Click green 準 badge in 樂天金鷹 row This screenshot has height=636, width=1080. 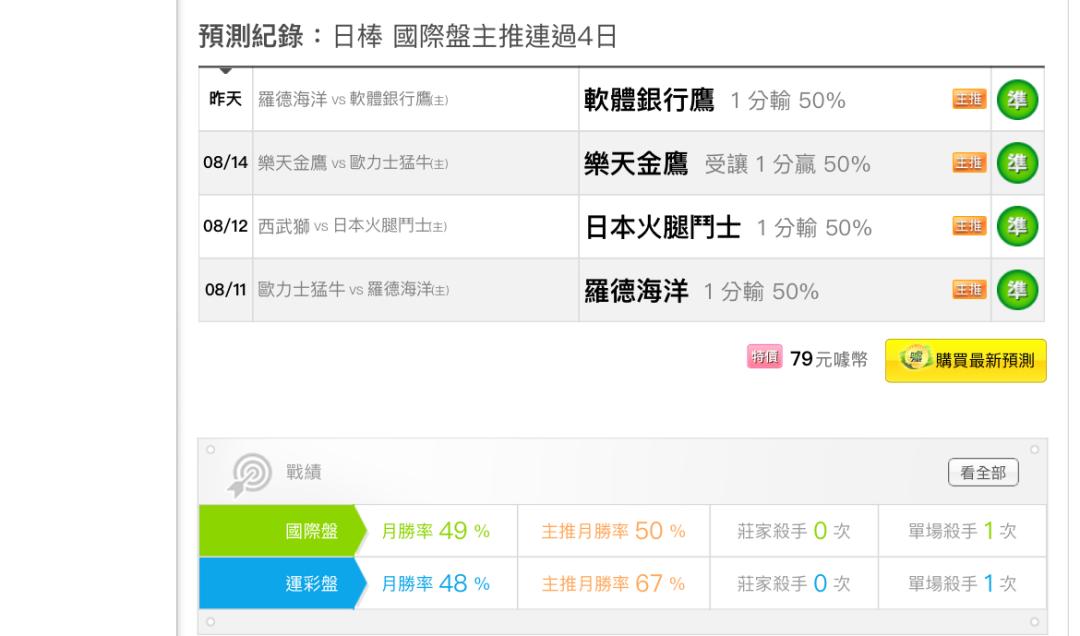1017,163
